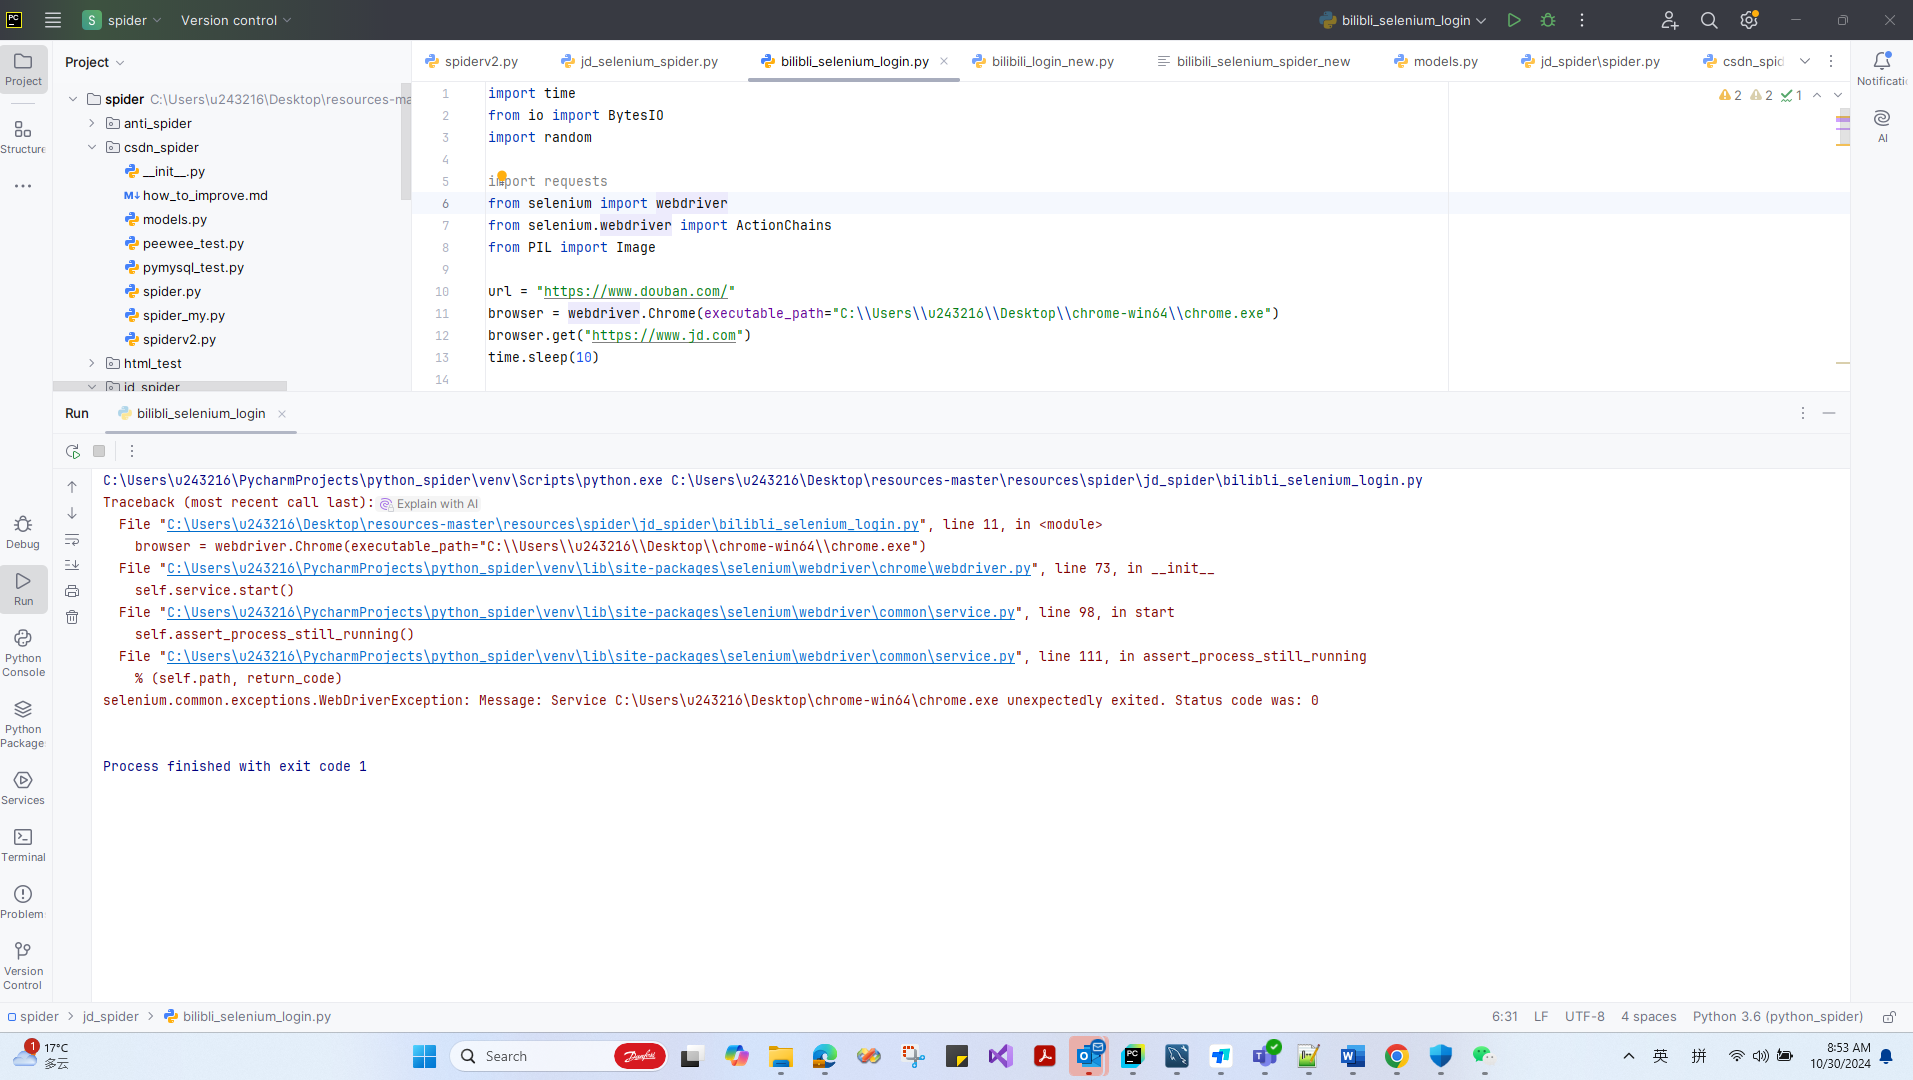1913x1080 pixels.
Task: Click down the stack trace arrow
Action: [72, 513]
